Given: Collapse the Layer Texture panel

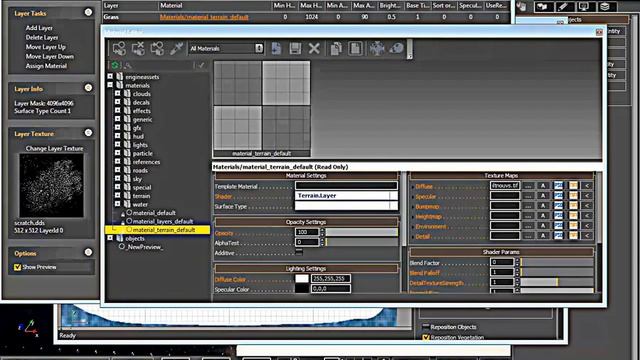Looking at the screenshot, I should pyautogui.click(x=88, y=133).
